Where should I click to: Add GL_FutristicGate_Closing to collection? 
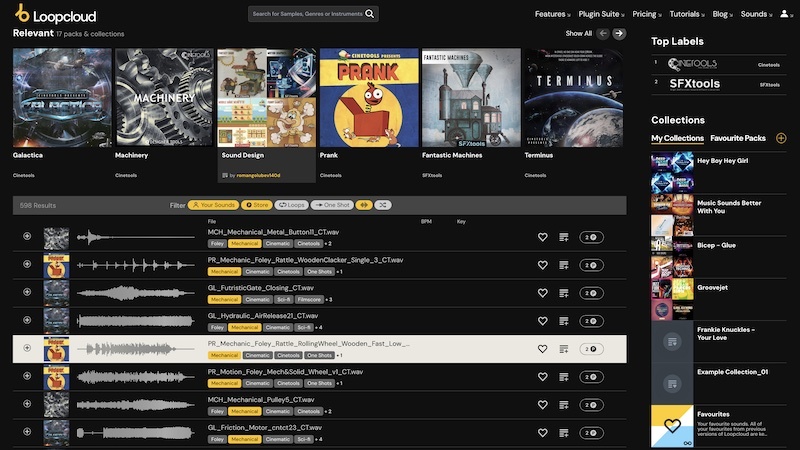pos(564,293)
